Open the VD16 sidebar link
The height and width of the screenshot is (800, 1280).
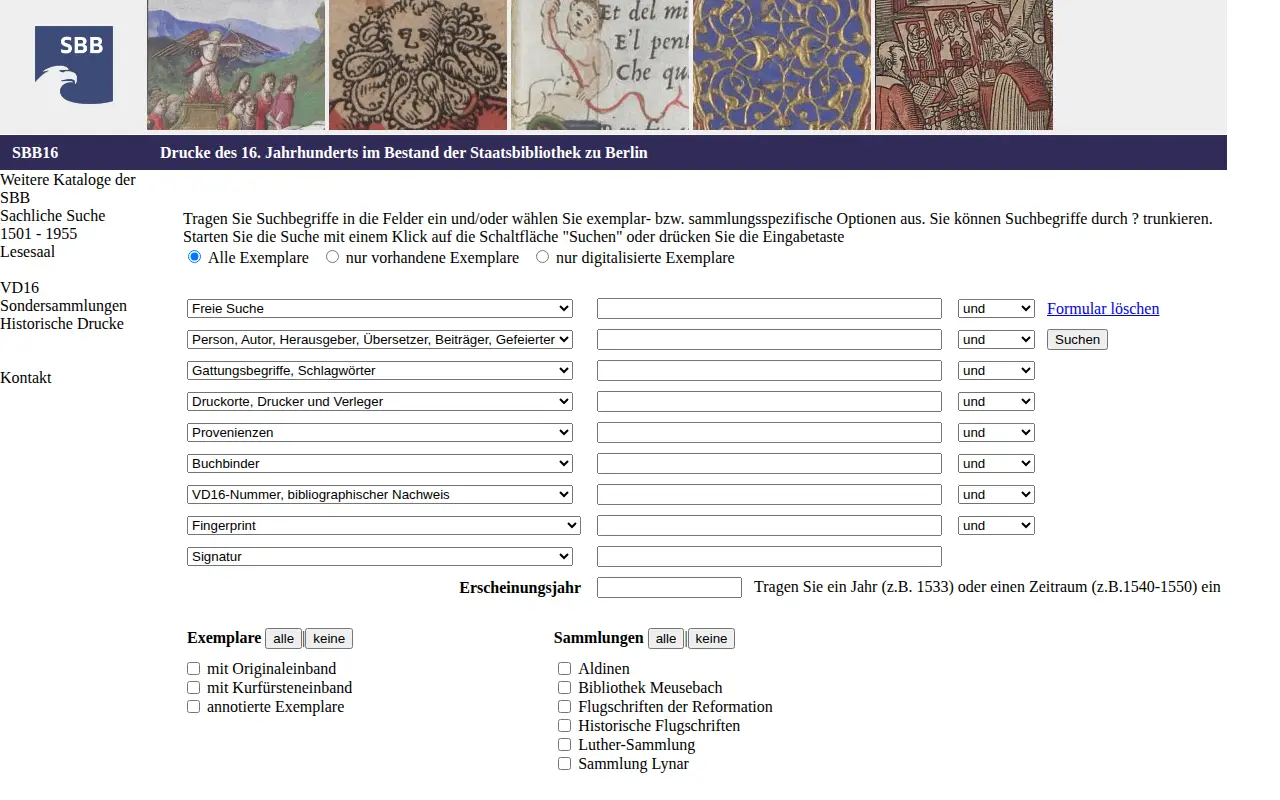tap(20, 288)
